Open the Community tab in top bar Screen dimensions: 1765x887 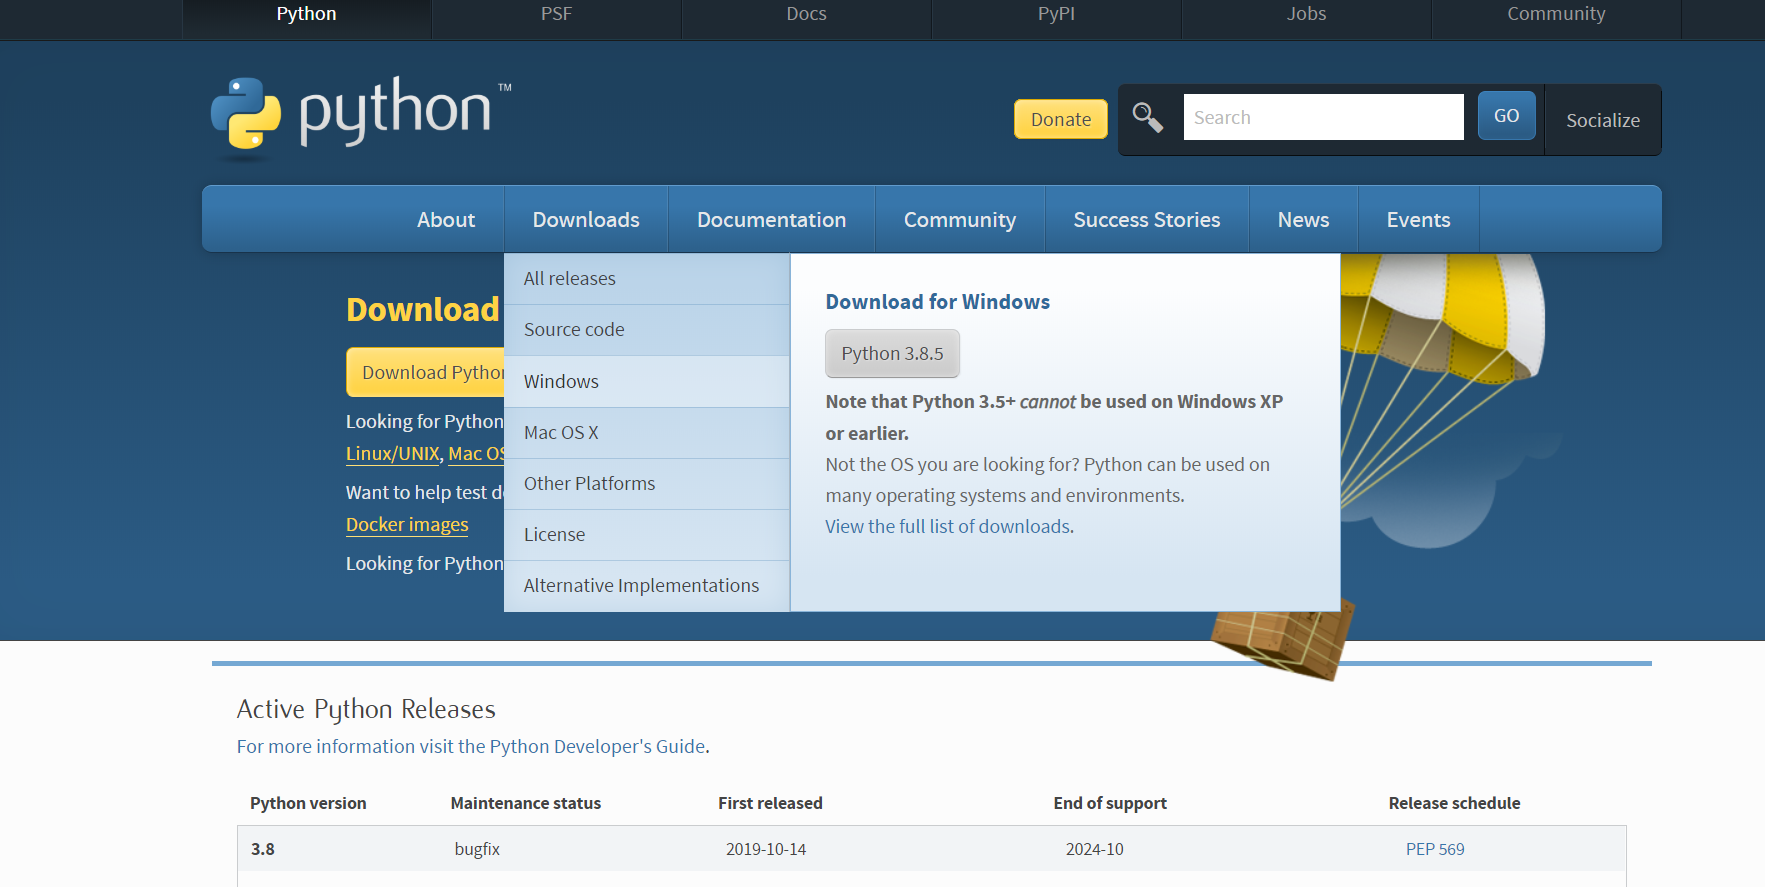pyautogui.click(x=1556, y=14)
